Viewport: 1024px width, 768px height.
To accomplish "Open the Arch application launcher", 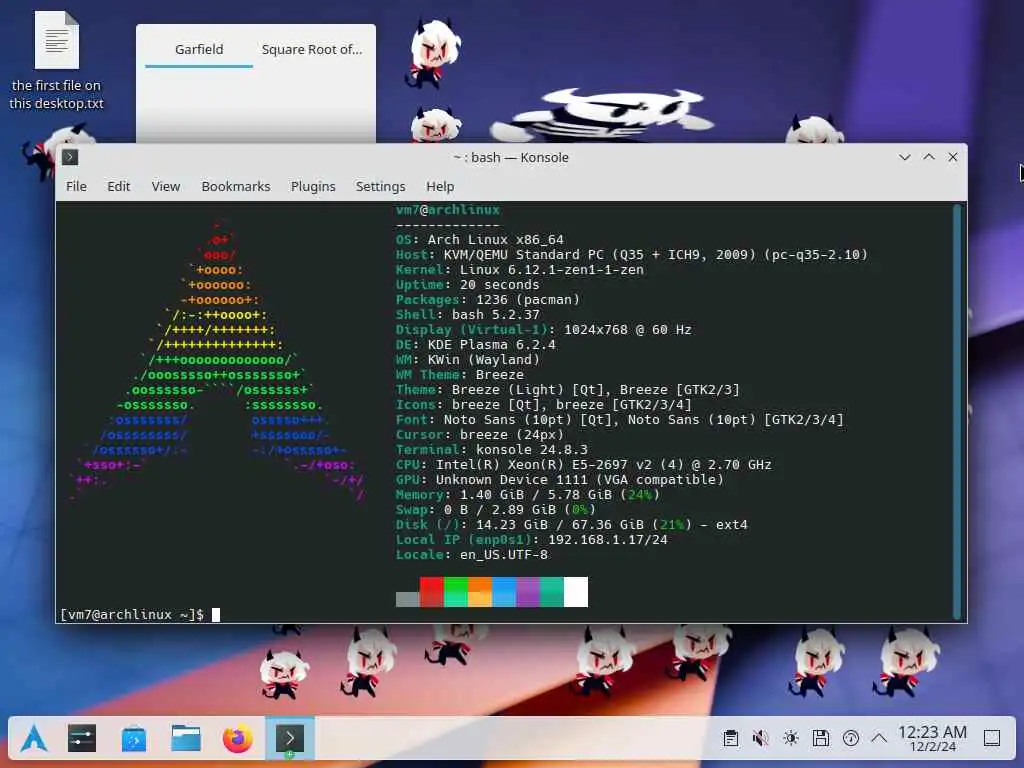I will coord(33,739).
